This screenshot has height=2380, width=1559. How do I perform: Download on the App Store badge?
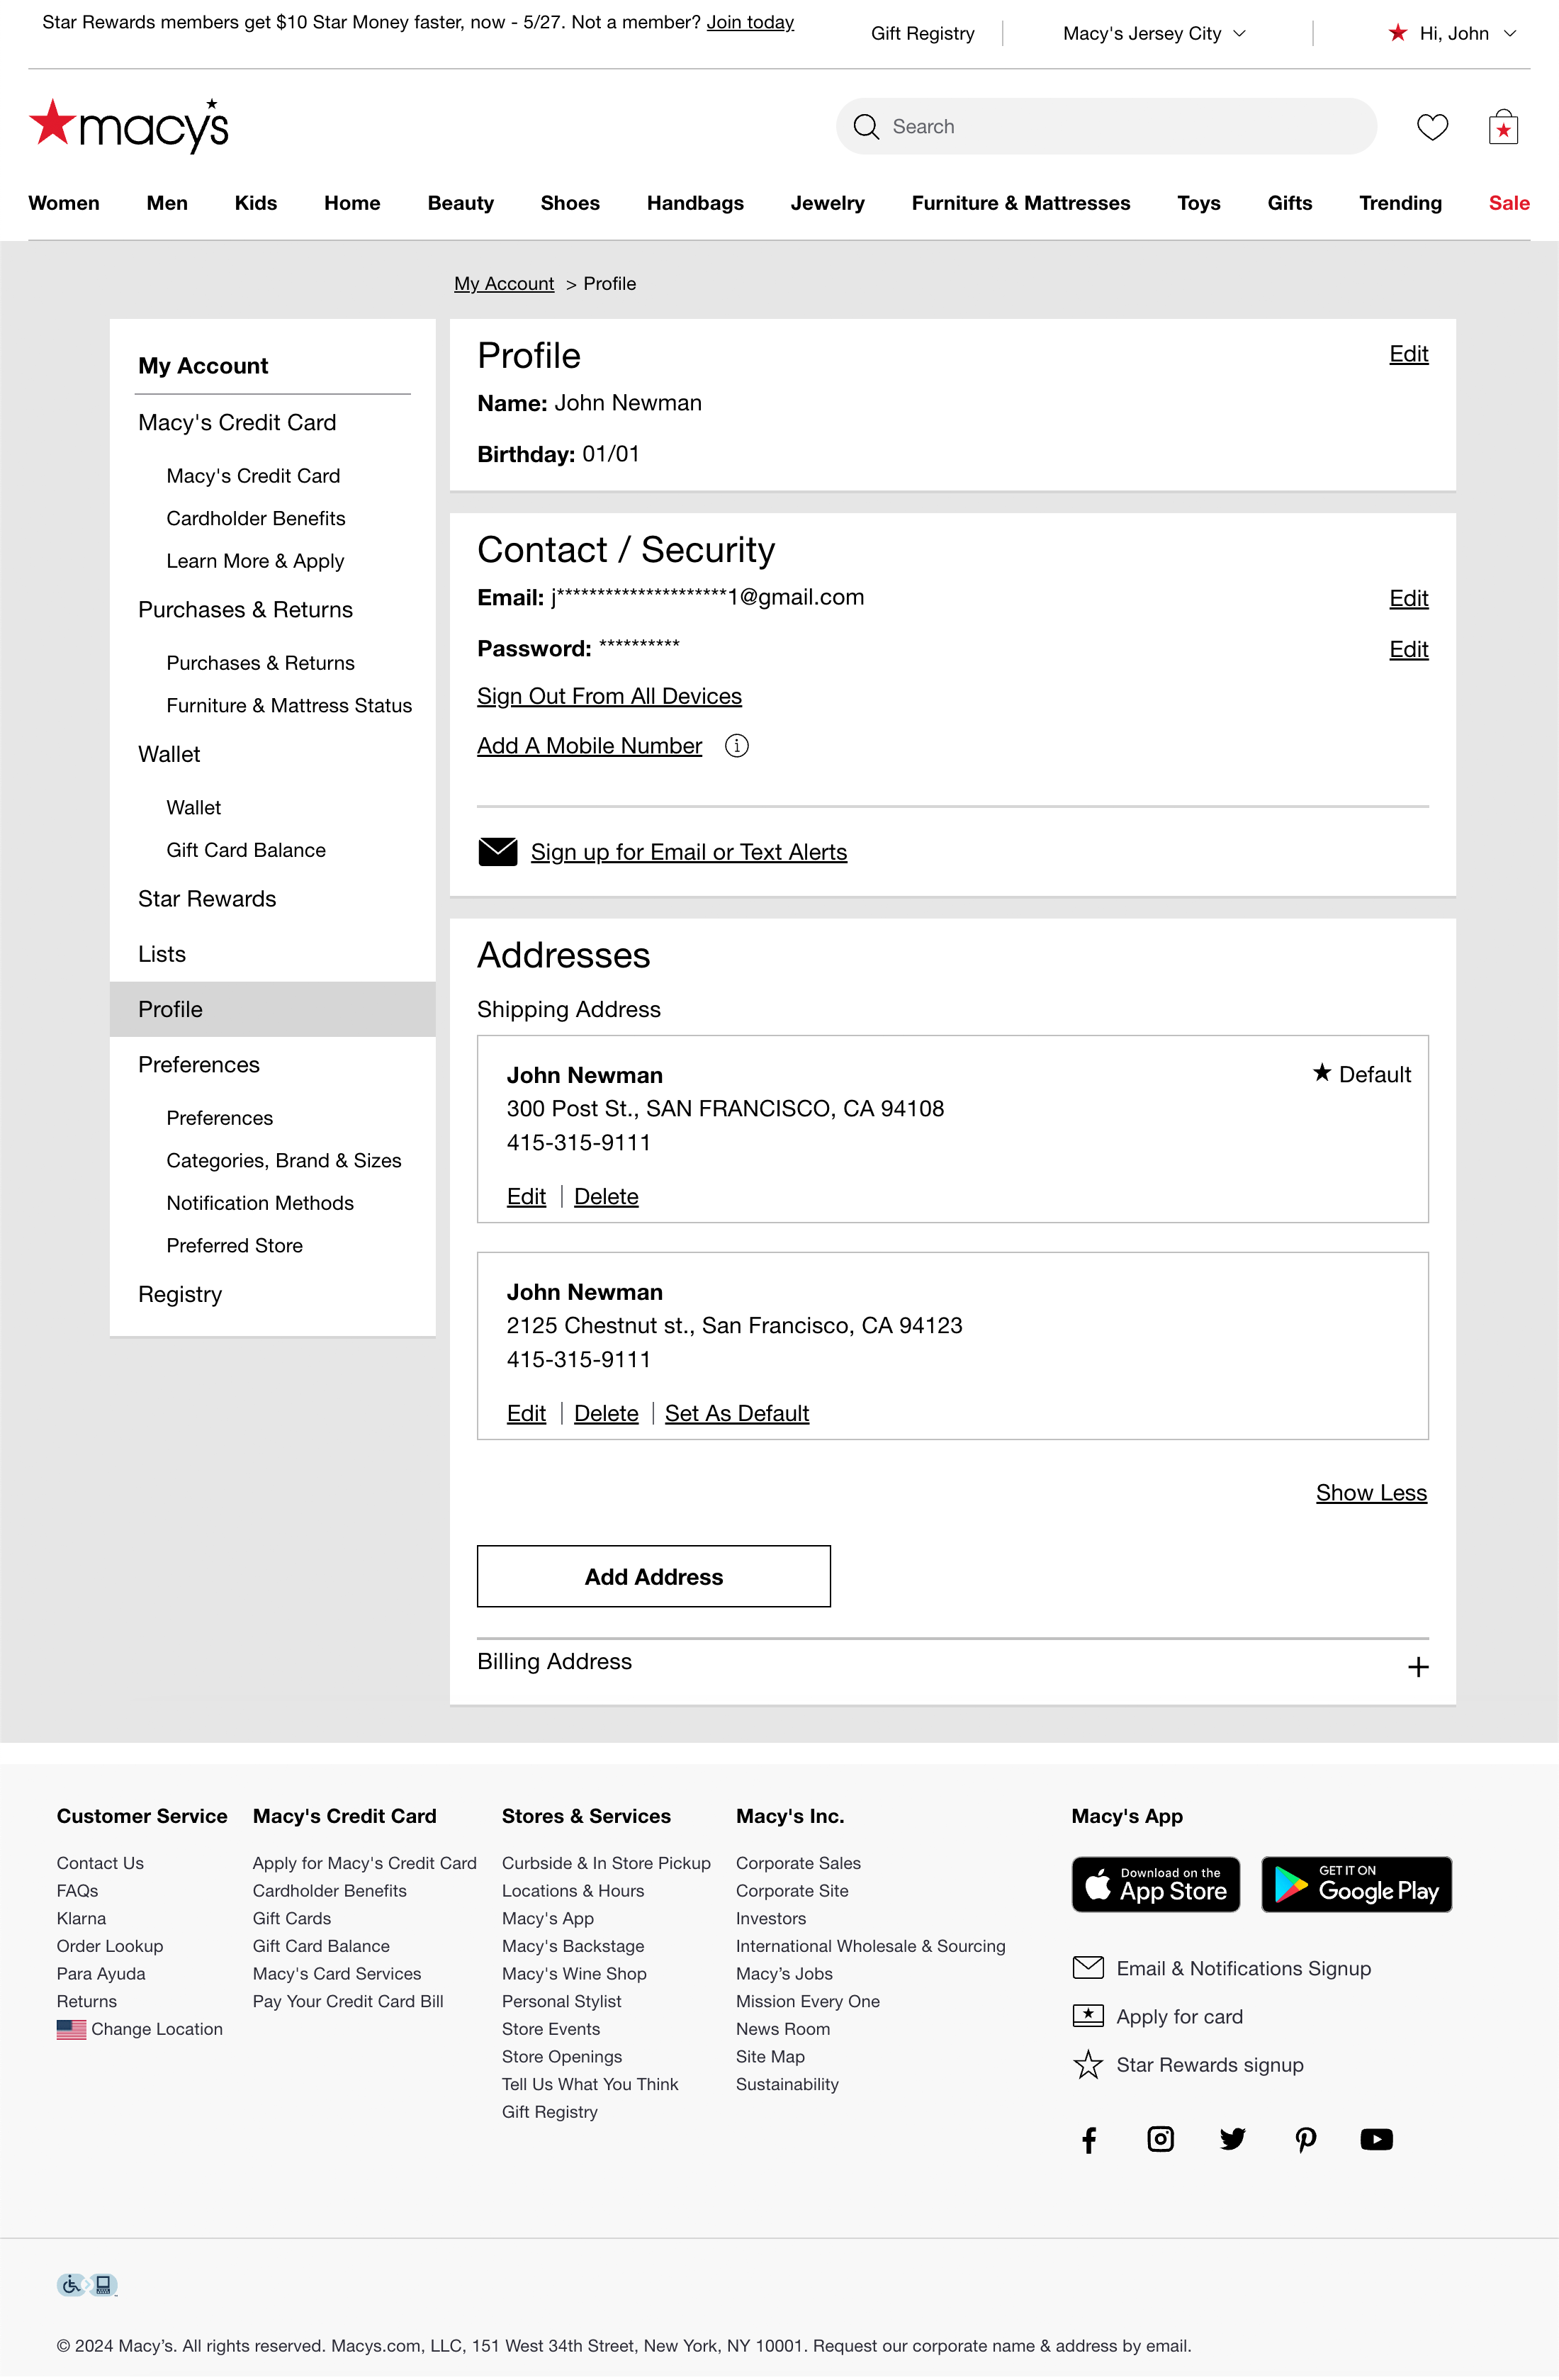coord(1155,1885)
